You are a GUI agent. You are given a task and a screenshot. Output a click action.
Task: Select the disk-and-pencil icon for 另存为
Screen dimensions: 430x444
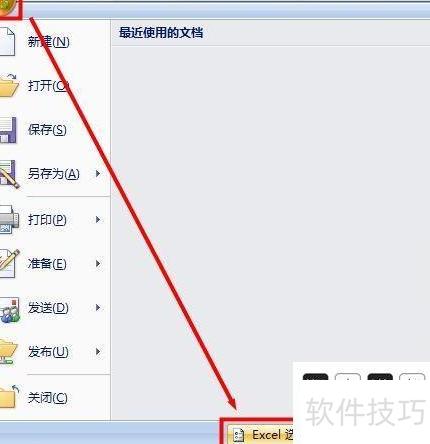(x=9, y=174)
